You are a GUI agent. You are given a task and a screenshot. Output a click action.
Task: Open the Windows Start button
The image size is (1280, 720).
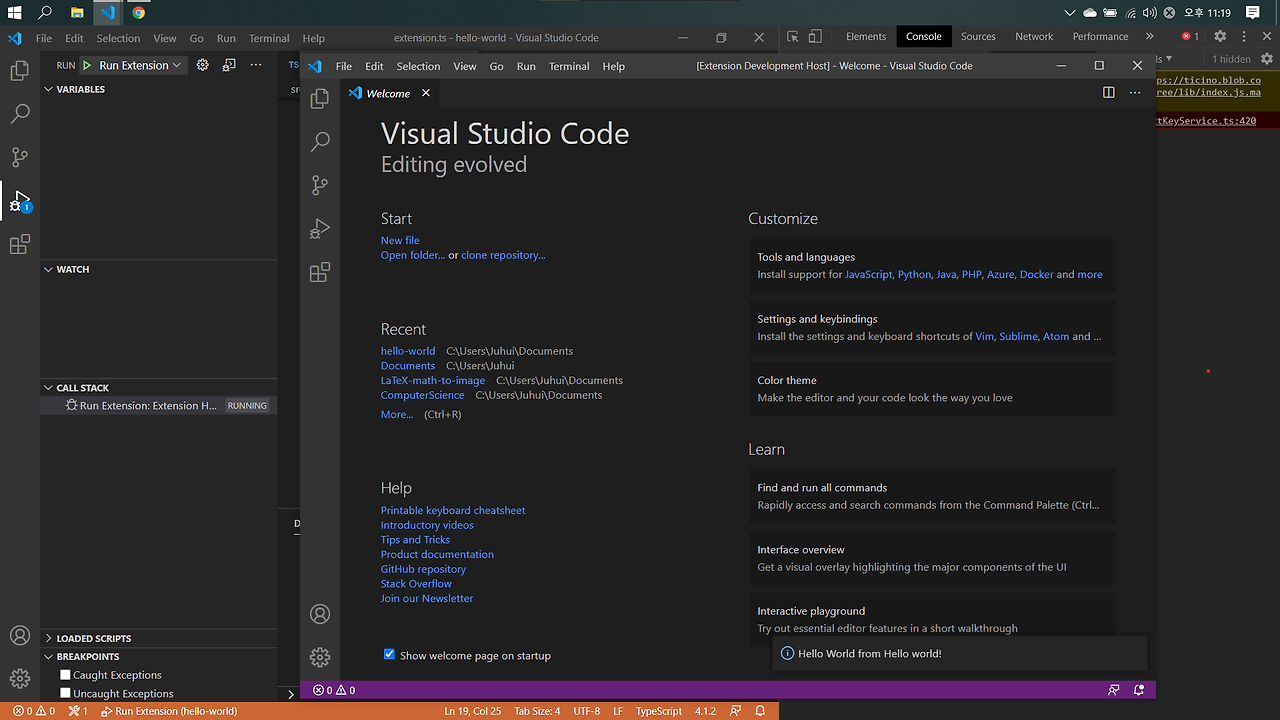tap(15, 12)
